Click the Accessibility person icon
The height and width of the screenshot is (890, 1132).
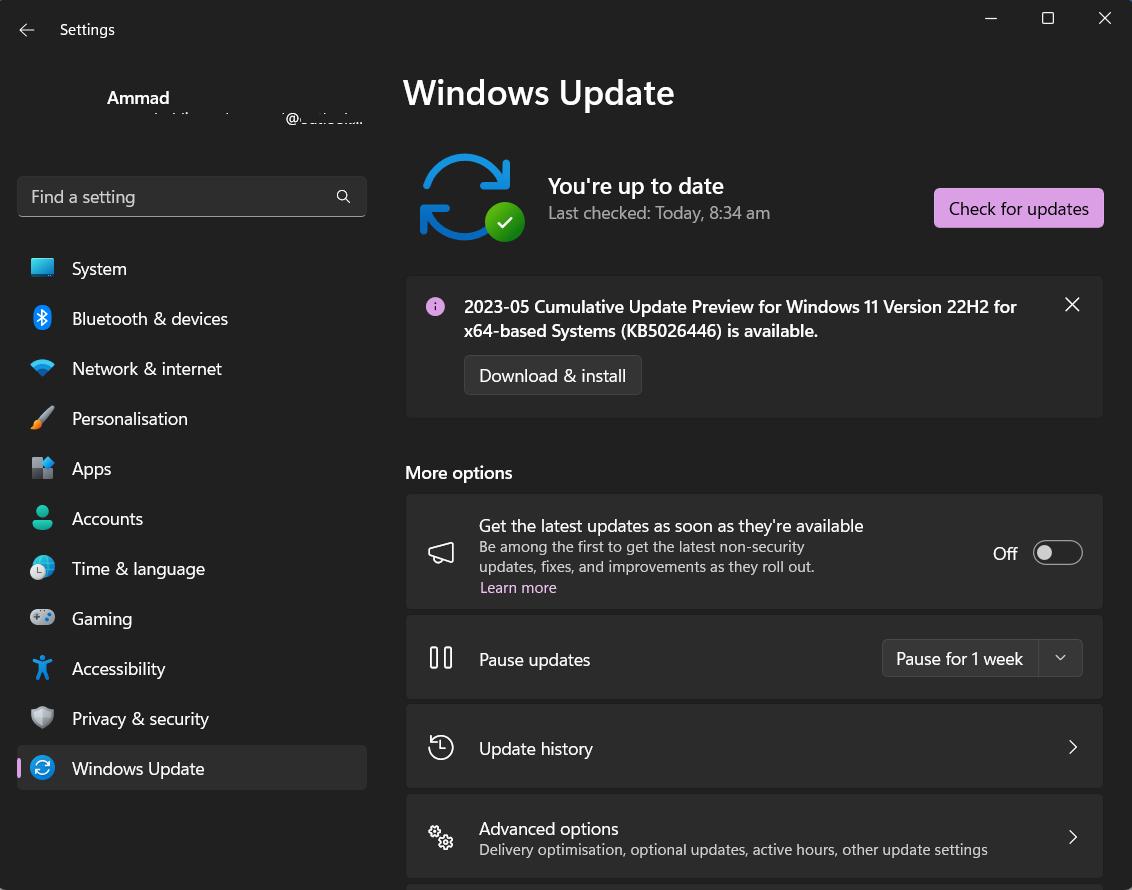point(42,668)
